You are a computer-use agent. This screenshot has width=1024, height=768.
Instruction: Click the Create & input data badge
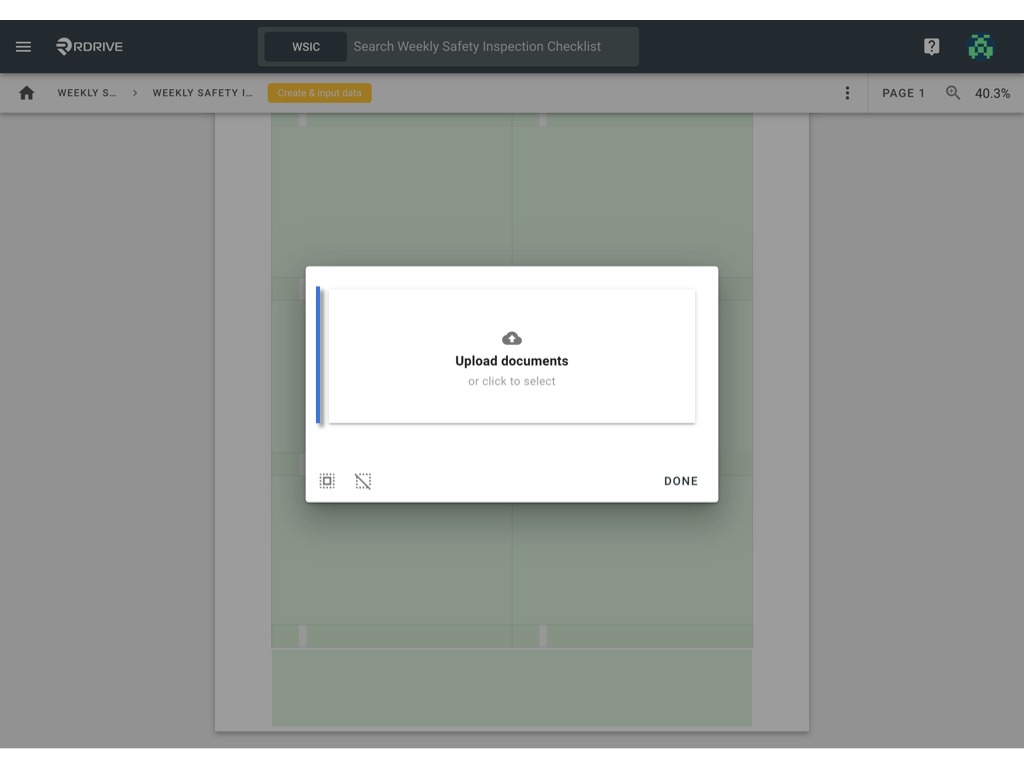319,93
